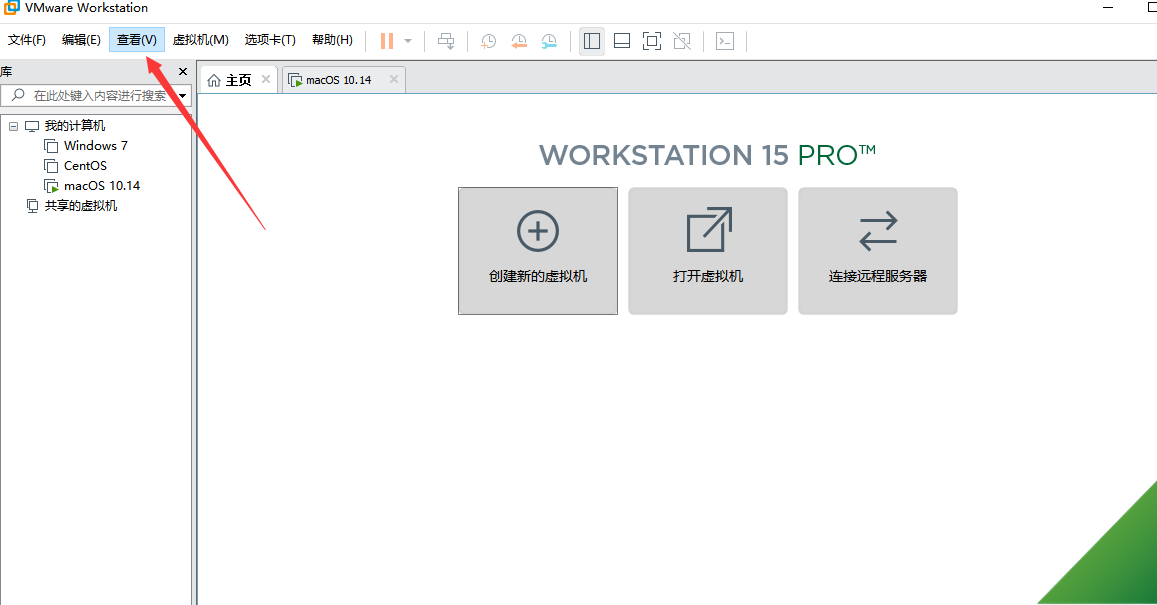Screen dimensions: 1157x605
Task: Click the home icon on the 主页 tab
Action: [x=214, y=80]
